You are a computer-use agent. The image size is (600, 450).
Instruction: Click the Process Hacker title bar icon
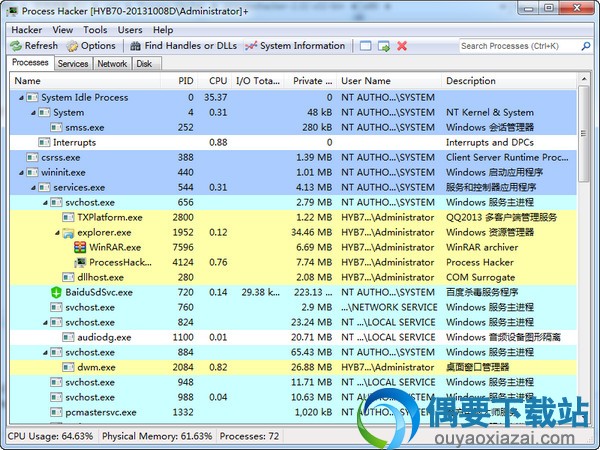(12, 11)
